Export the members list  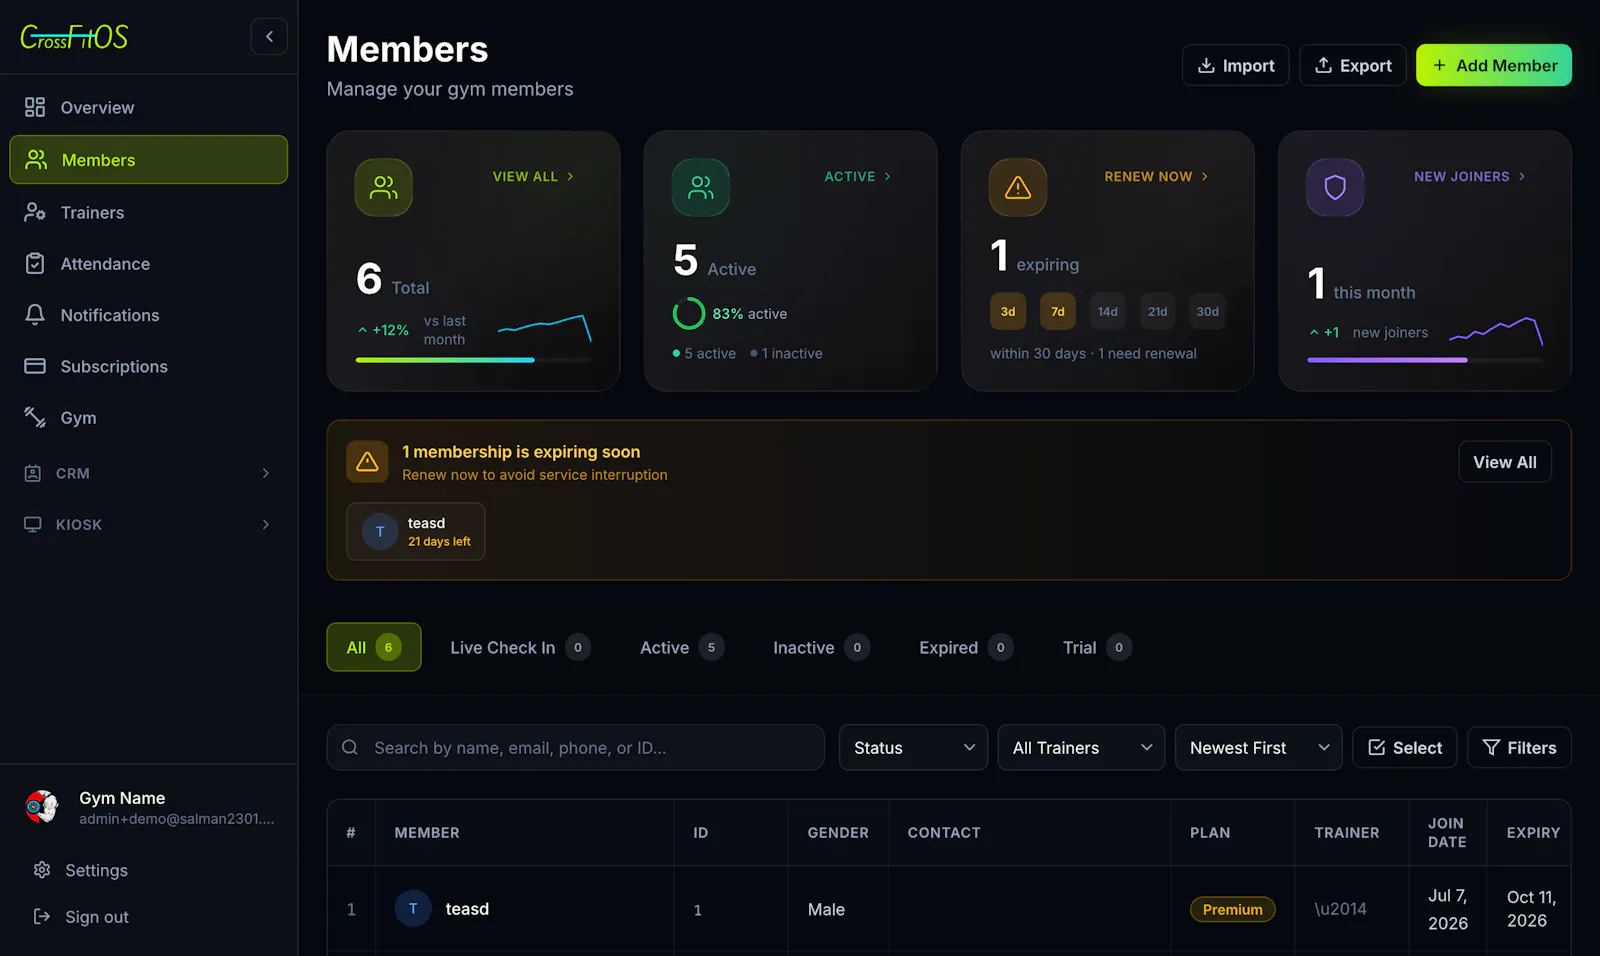(x=1353, y=65)
